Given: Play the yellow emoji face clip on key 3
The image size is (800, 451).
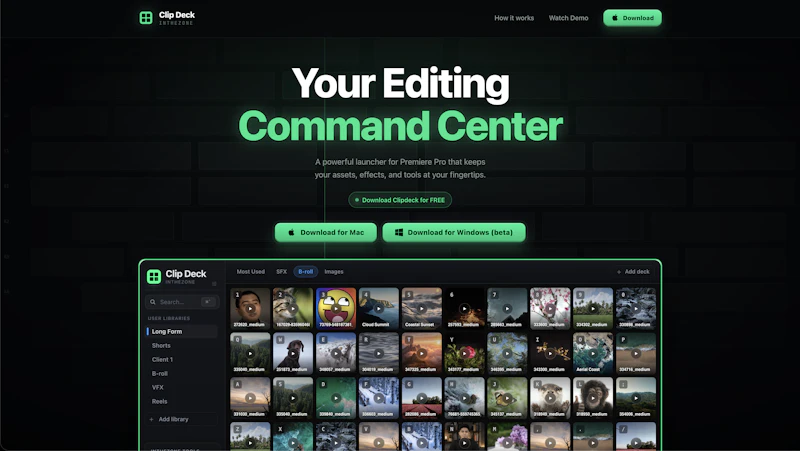Looking at the screenshot, I should tap(336, 308).
